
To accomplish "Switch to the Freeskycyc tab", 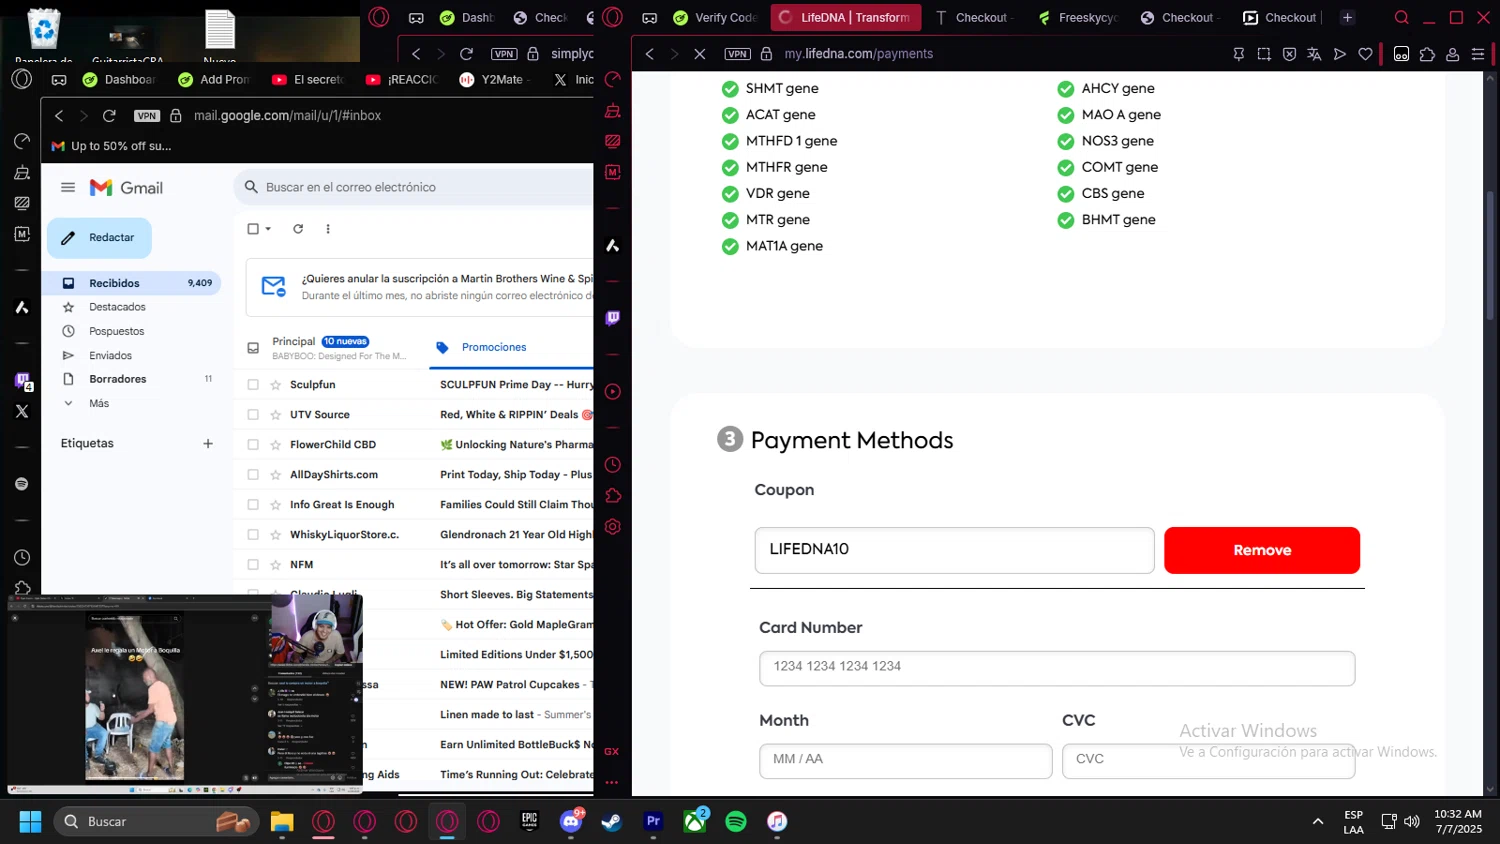I will [1078, 17].
